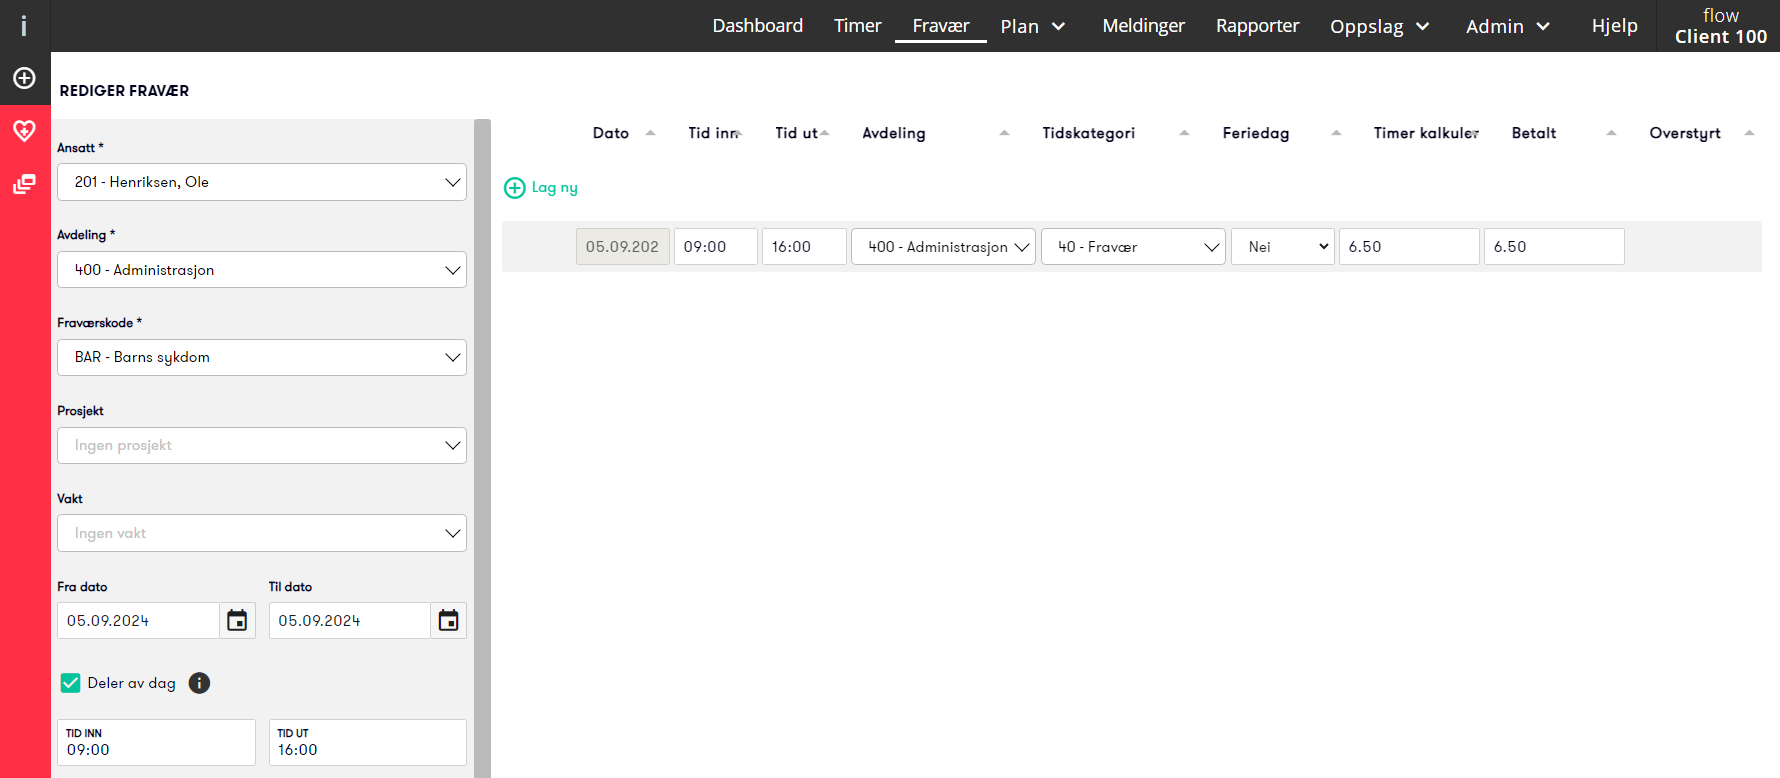This screenshot has width=1780, height=778.
Task: Click the Feriedag column header text
Action: (1256, 133)
